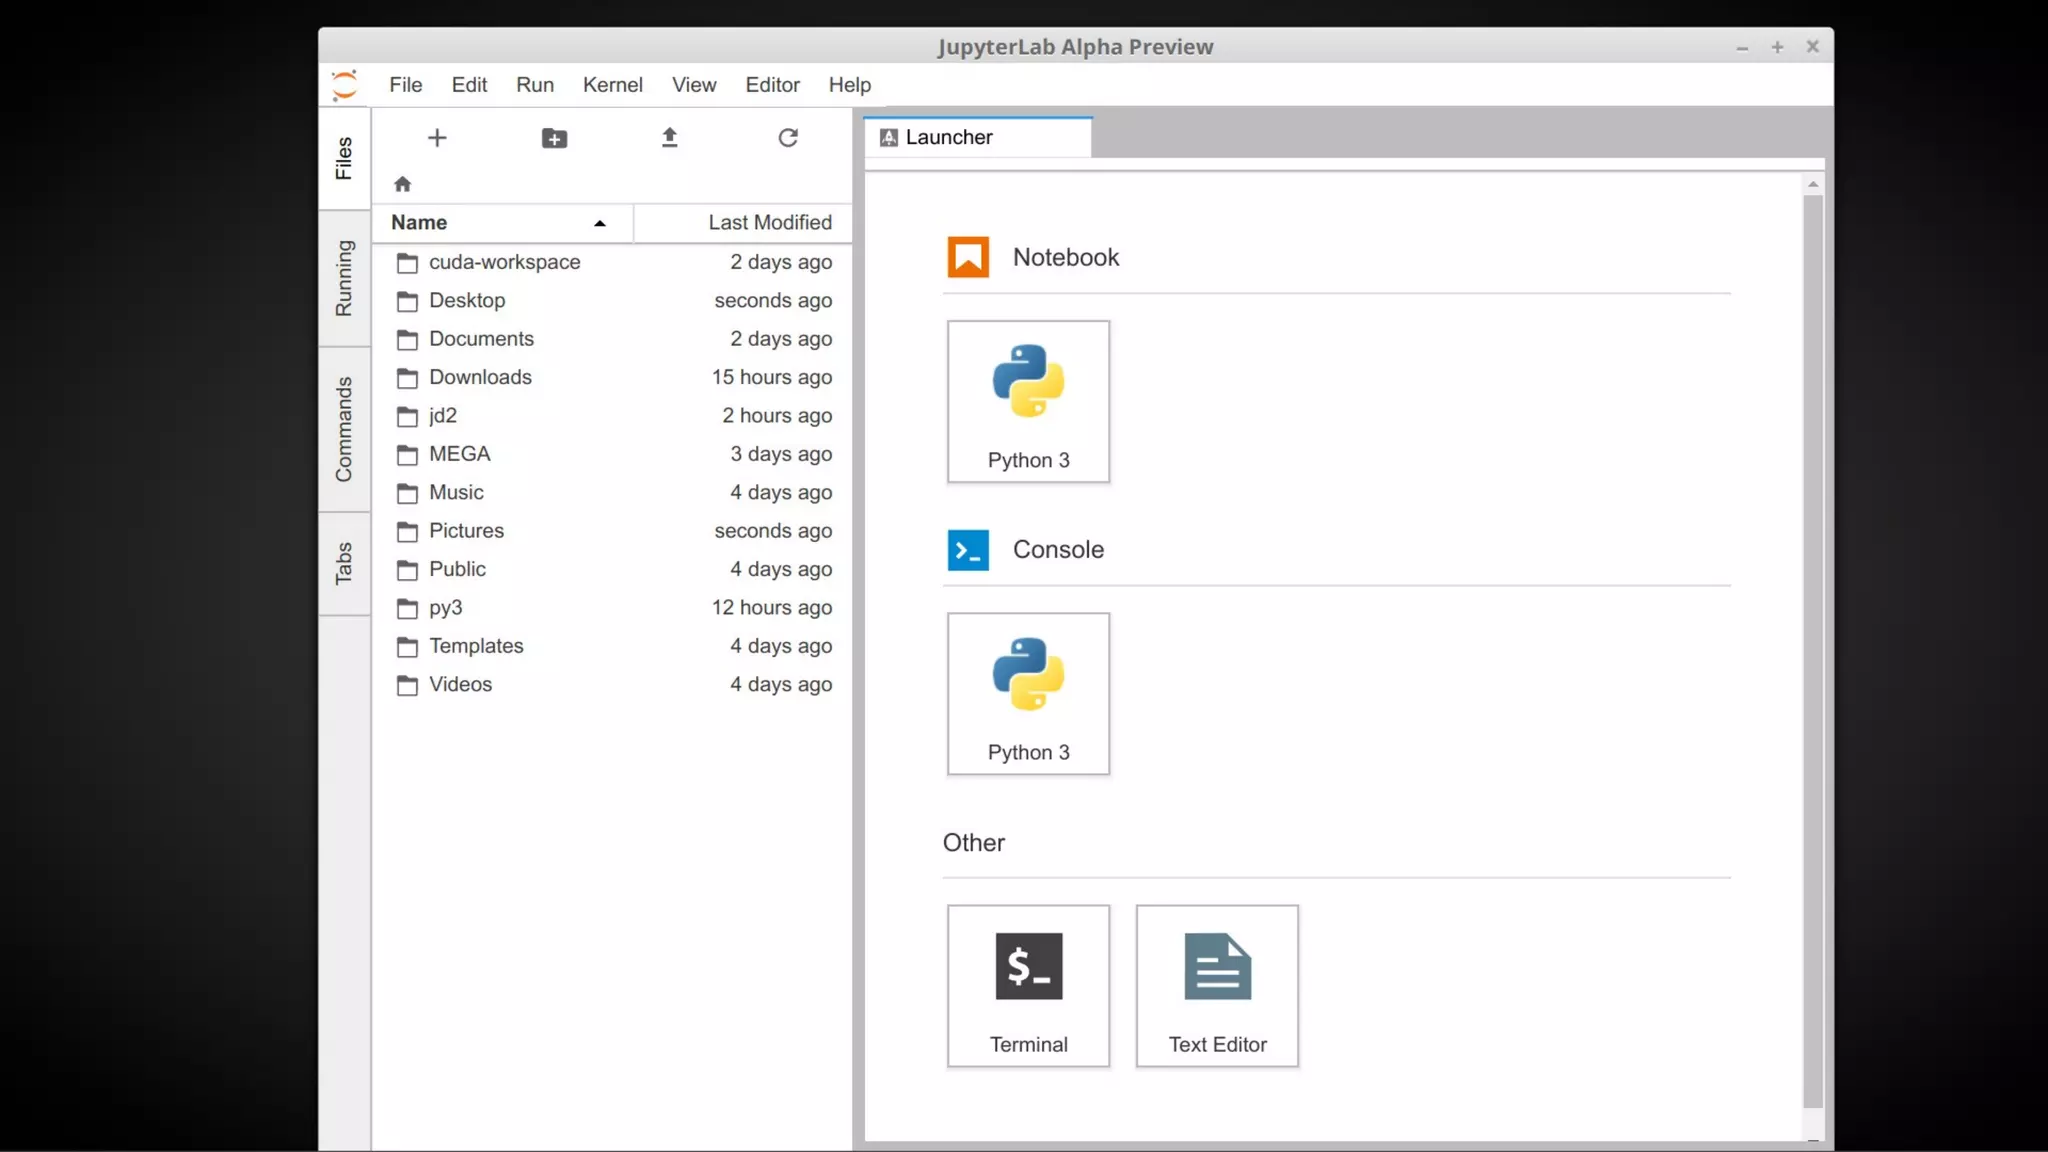Select the Videos folder name
This screenshot has width=2048, height=1152.
pos(460,684)
